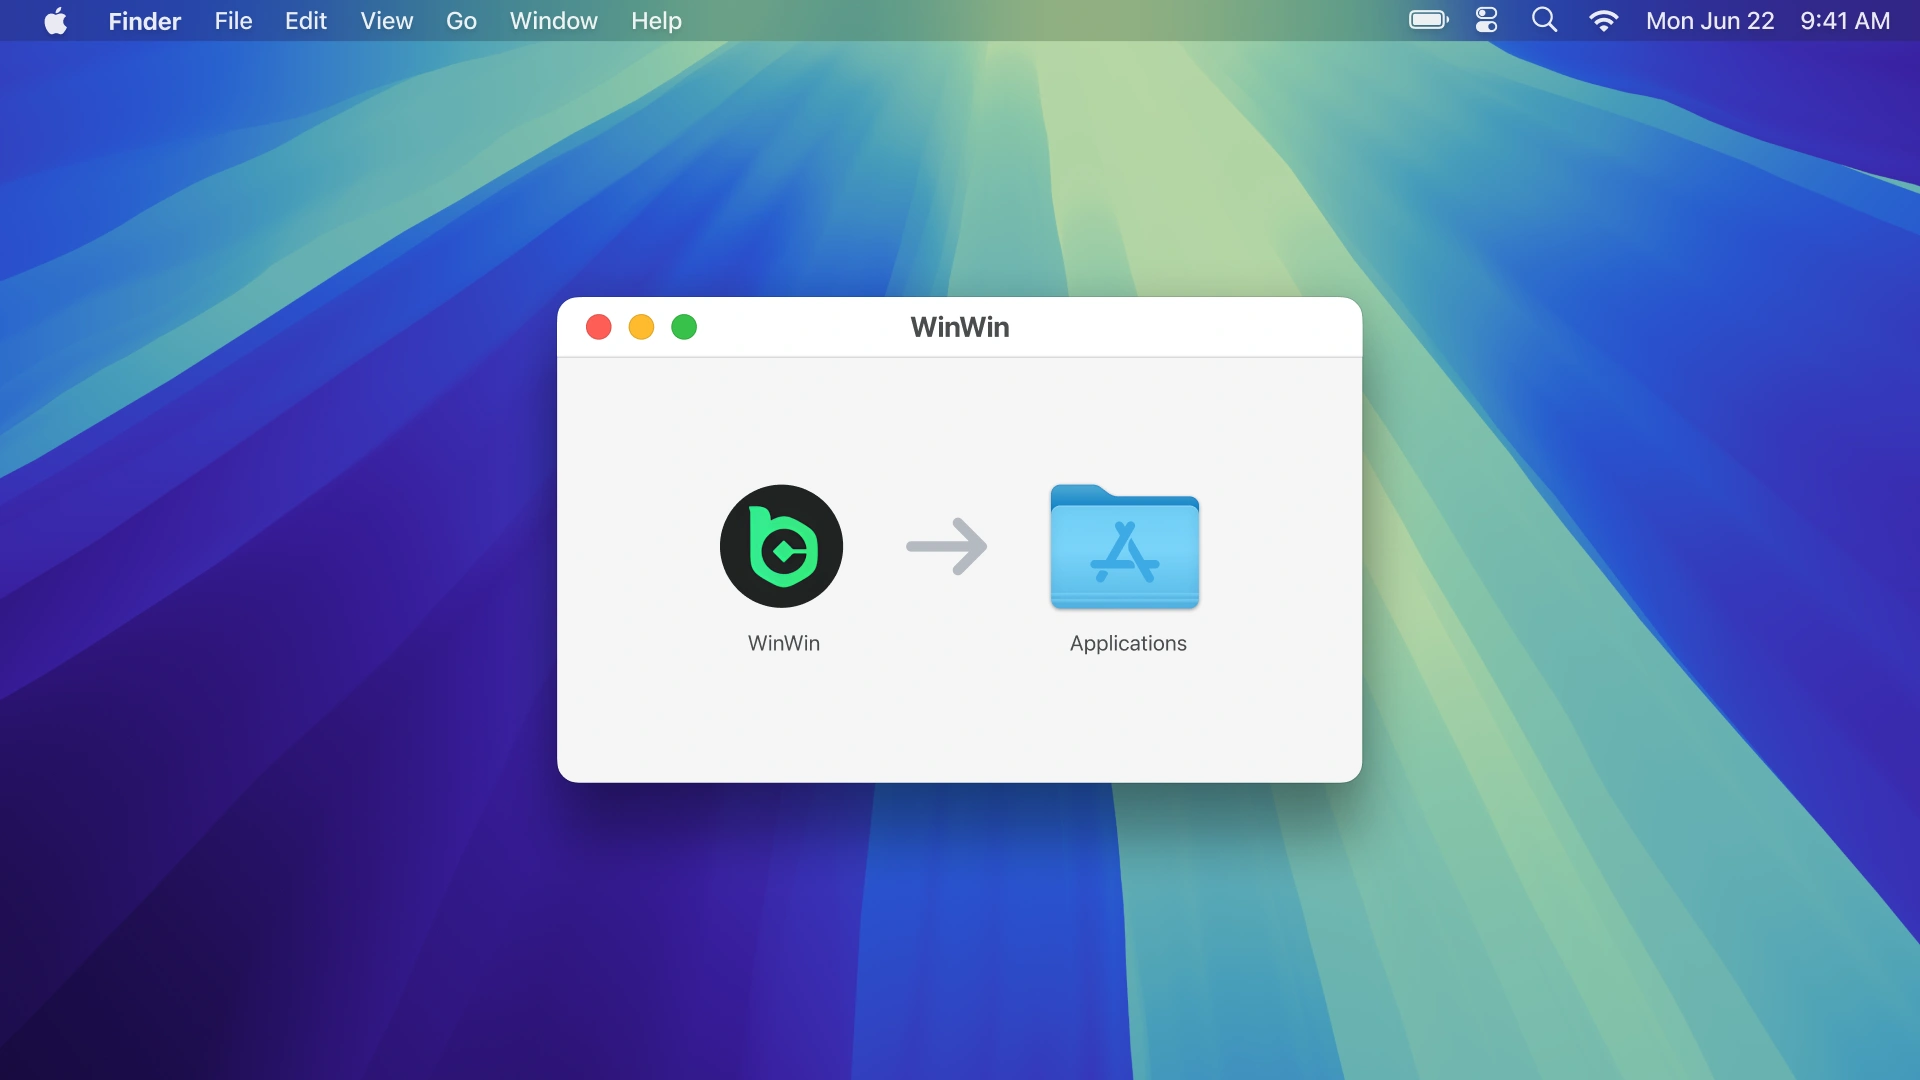1920x1080 pixels.
Task: Click the clock showing 9:41 AM
Action: 1844,20
